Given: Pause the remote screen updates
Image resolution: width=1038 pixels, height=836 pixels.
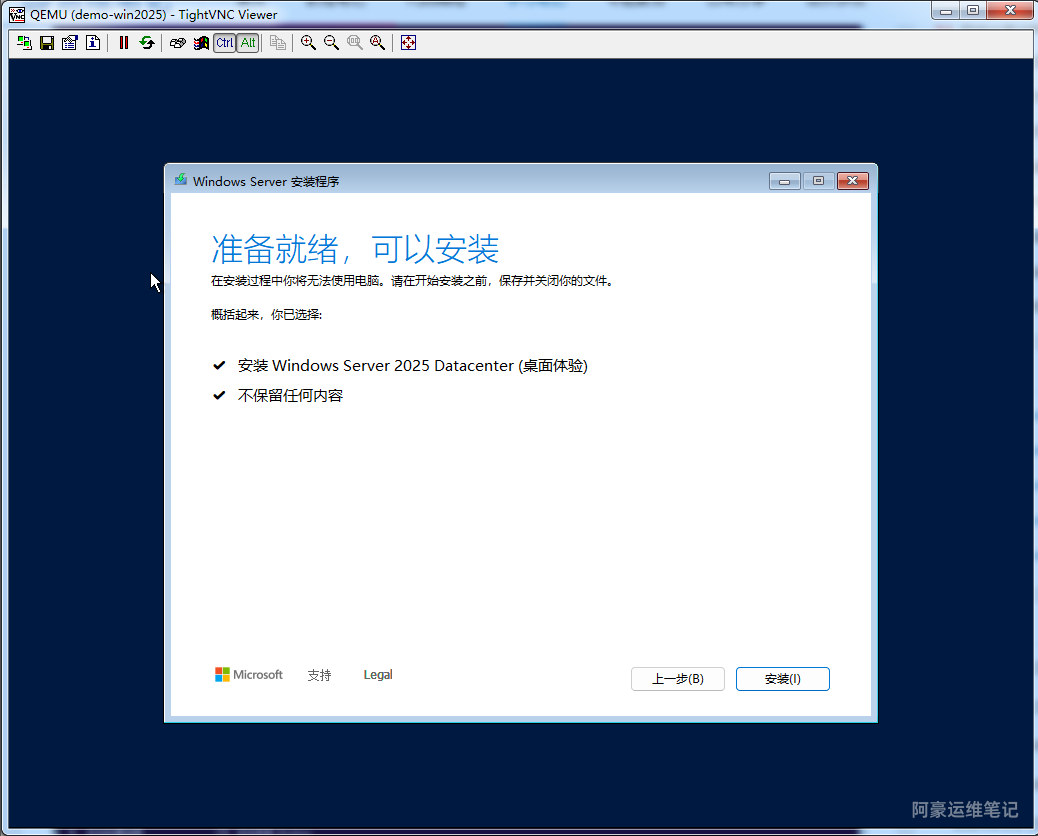Looking at the screenshot, I should coord(123,43).
